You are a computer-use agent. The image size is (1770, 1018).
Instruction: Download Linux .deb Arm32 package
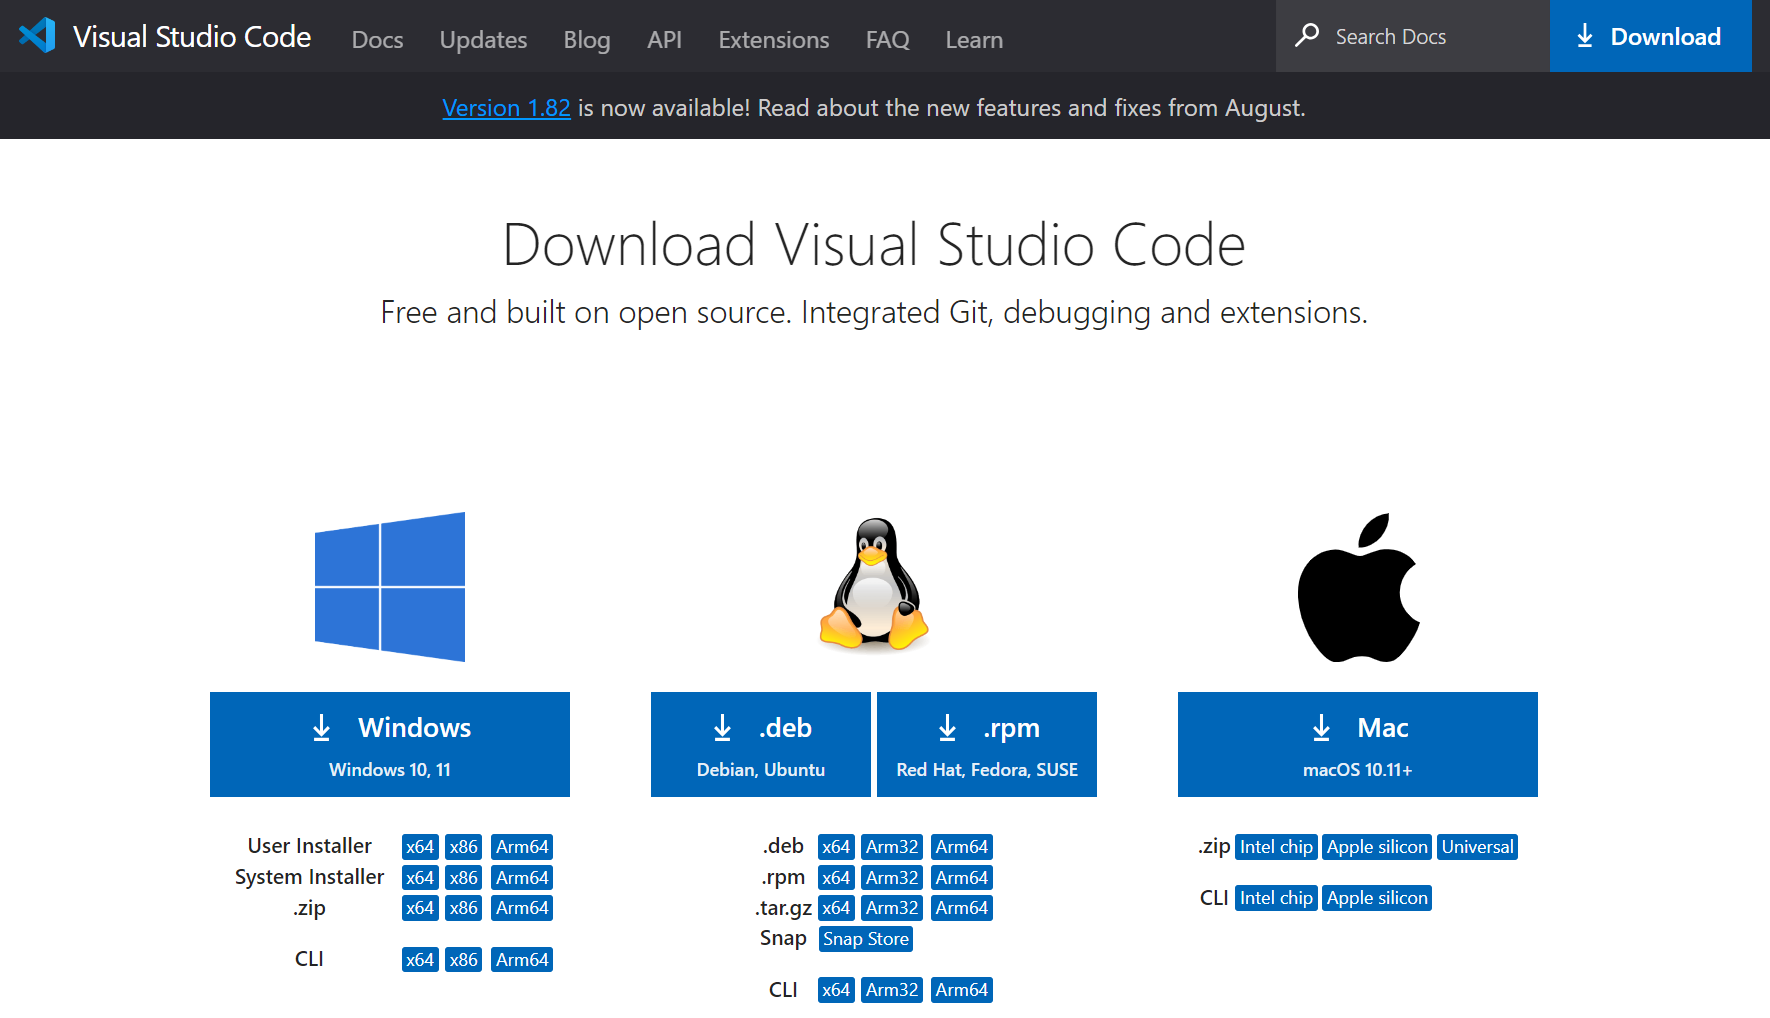point(892,847)
